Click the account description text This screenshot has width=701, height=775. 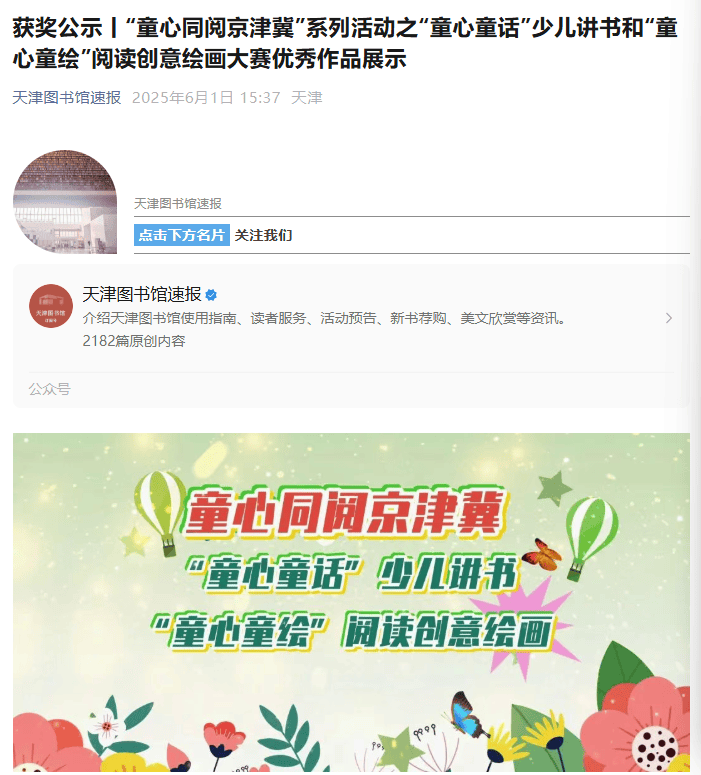pos(324,318)
